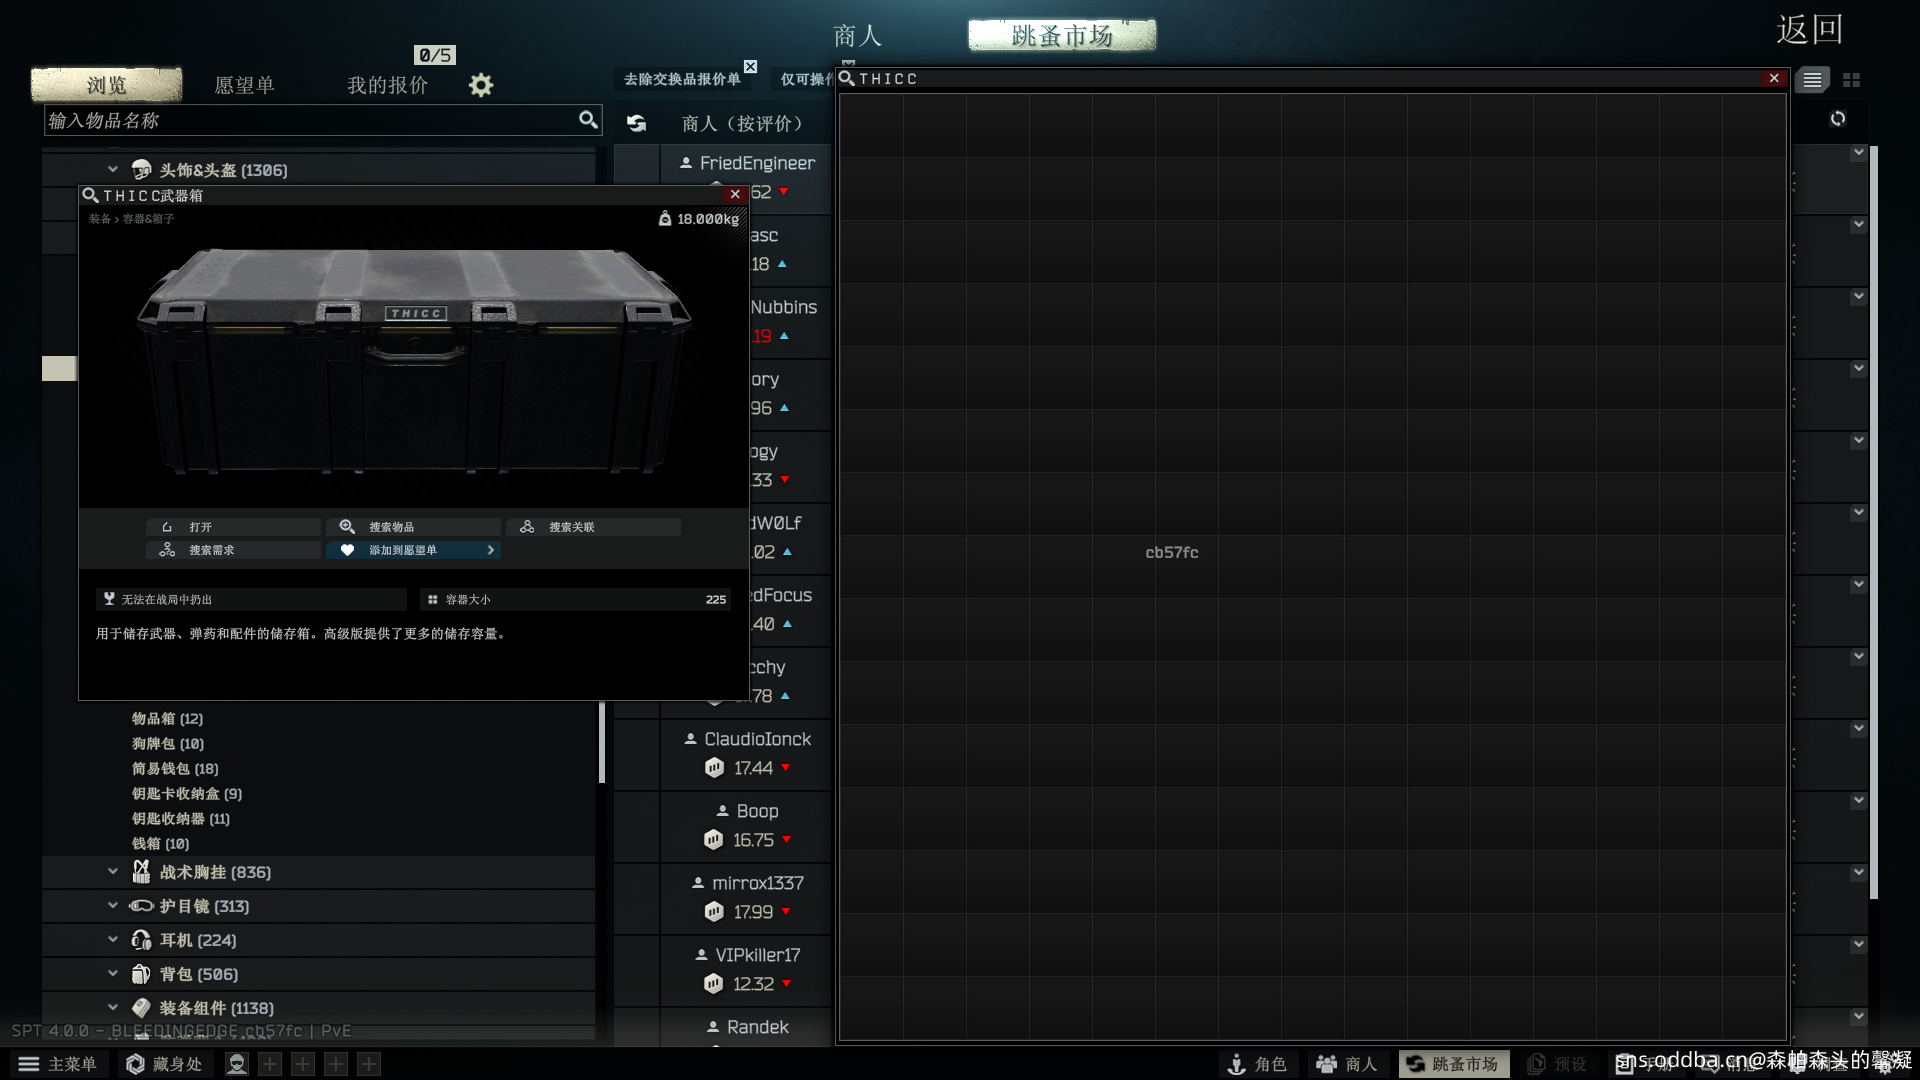The height and width of the screenshot is (1080, 1920).
Task: Close the THICC武器箱 inspect window
Action: (735, 195)
